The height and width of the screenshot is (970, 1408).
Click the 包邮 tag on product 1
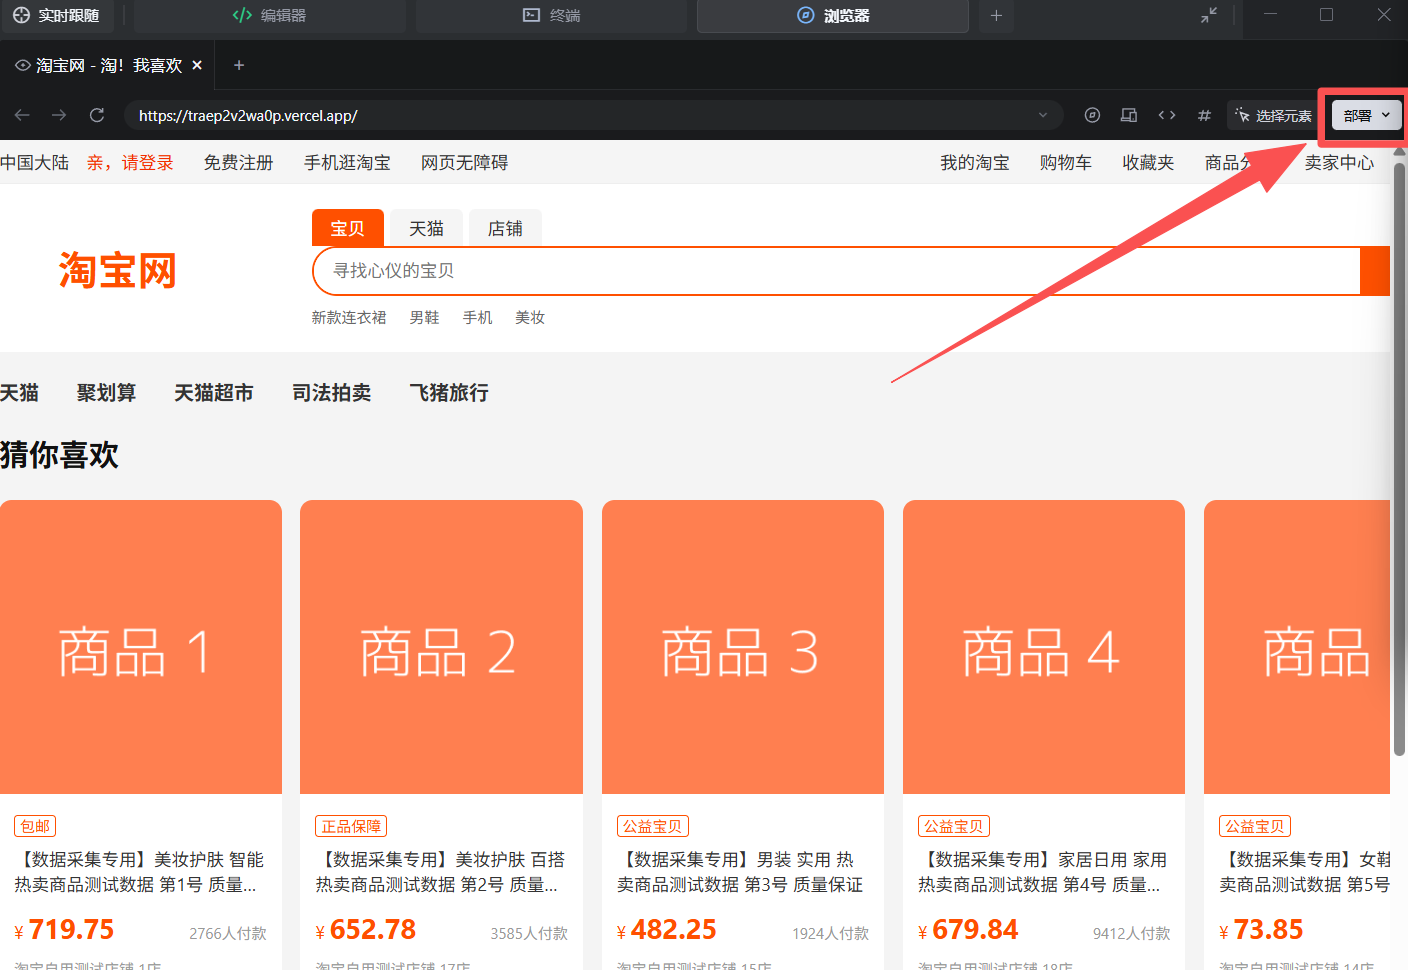(x=35, y=826)
